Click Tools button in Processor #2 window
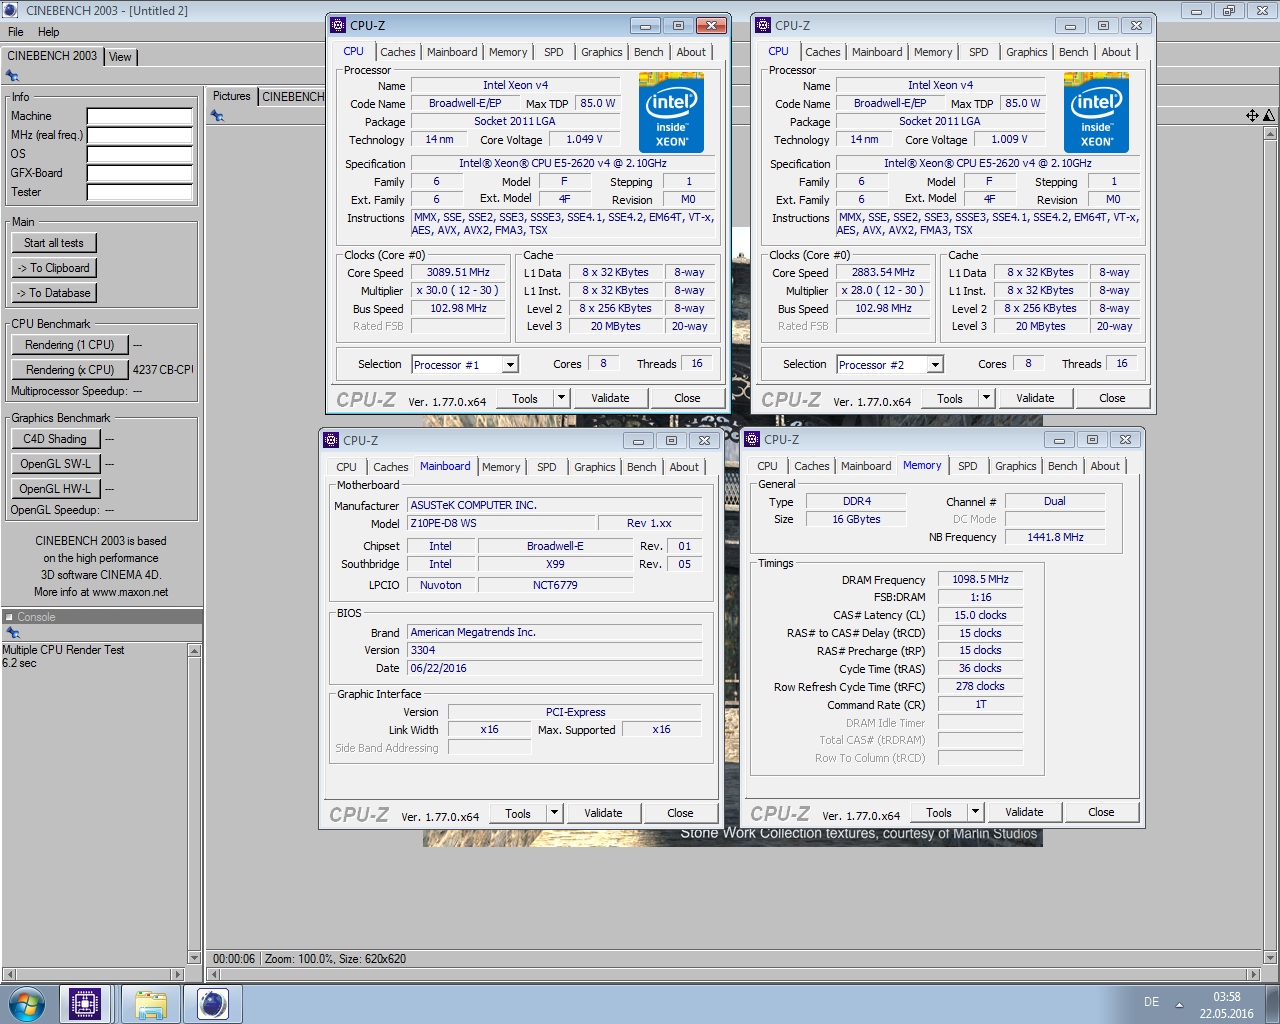1280x1024 pixels. (950, 398)
